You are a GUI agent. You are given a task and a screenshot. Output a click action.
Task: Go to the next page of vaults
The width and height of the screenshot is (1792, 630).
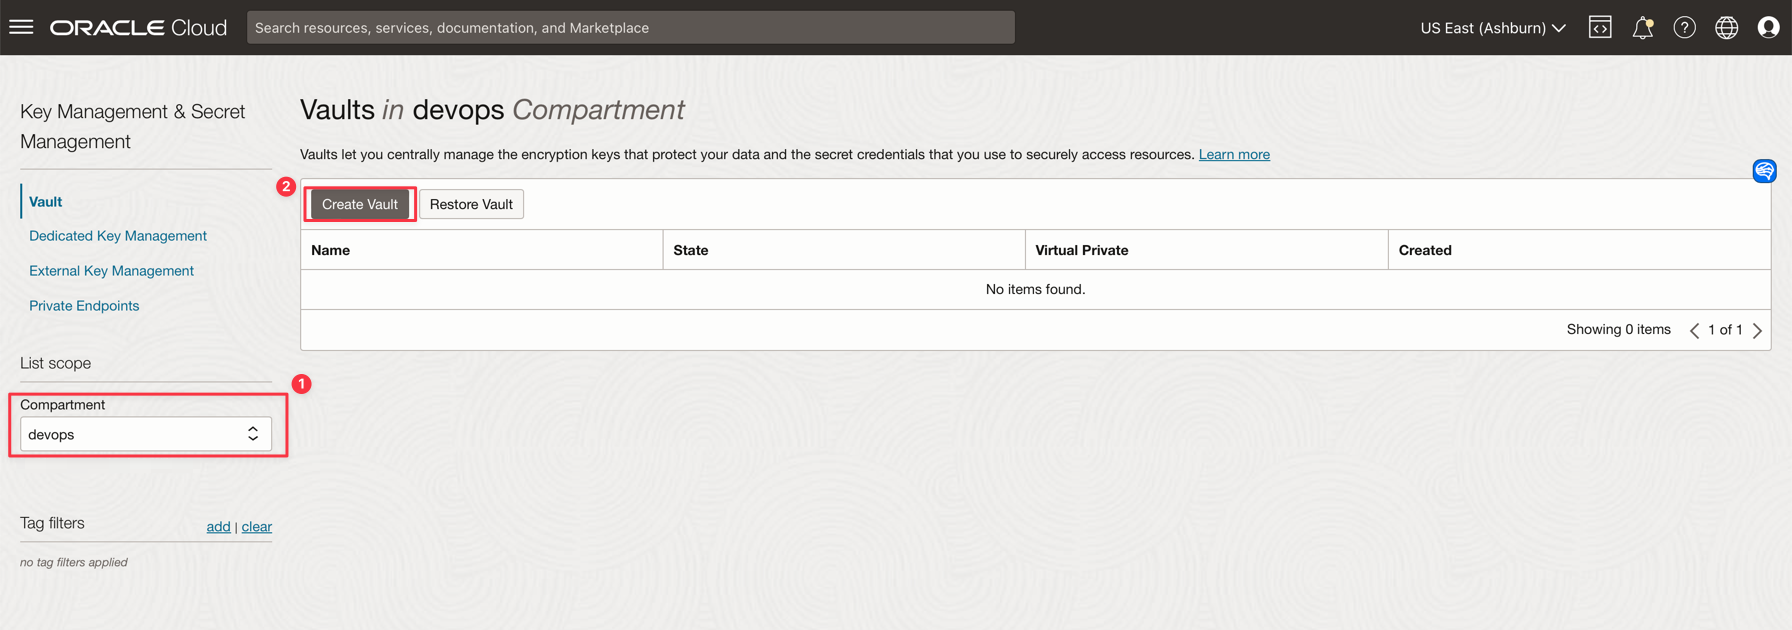tap(1757, 330)
